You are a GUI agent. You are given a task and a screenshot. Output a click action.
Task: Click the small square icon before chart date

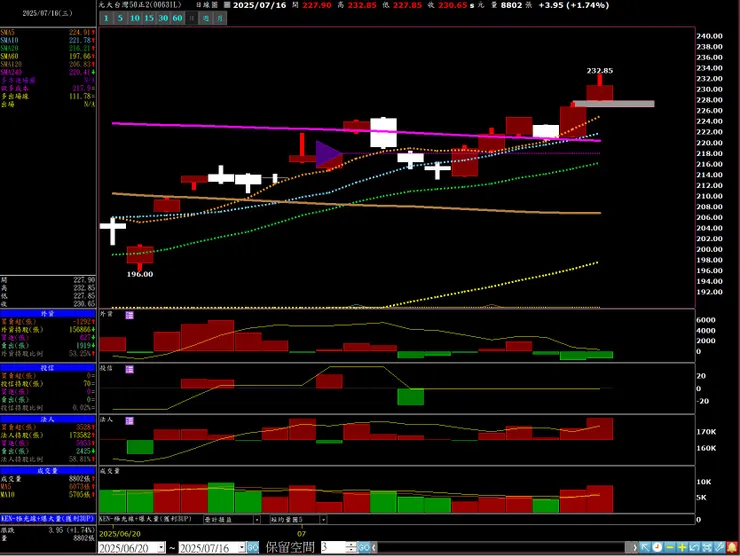(x=227, y=5)
